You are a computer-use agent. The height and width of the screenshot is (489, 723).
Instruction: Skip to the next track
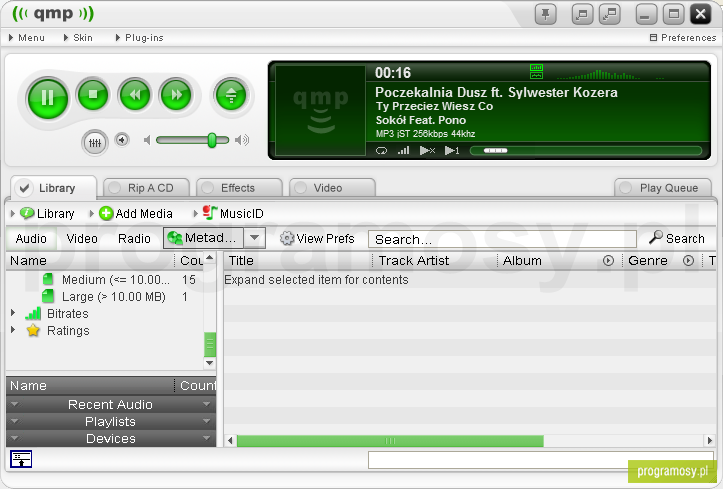176,95
